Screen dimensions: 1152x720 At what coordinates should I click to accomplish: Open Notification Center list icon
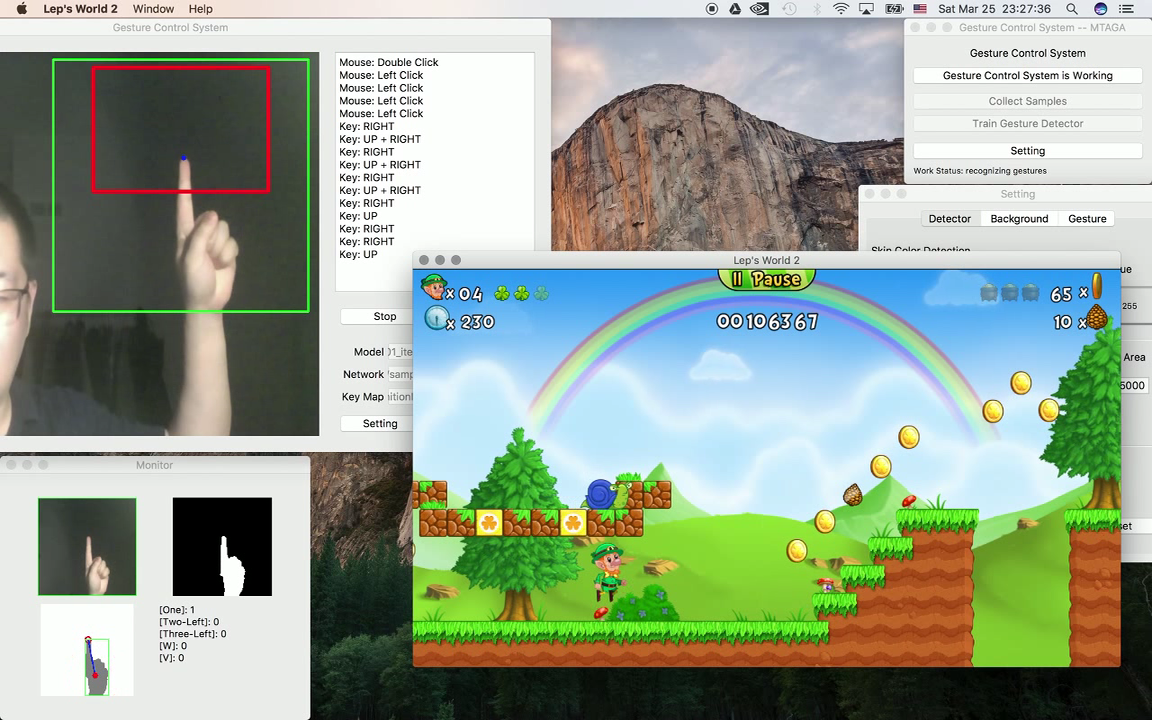[x=1126, y=9]
